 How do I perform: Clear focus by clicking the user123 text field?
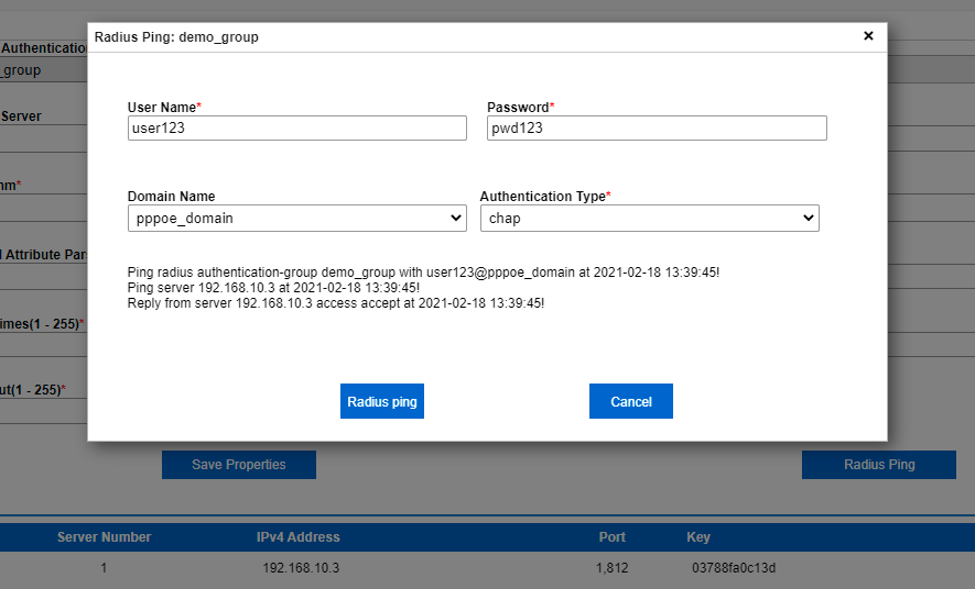coord(295,127)
